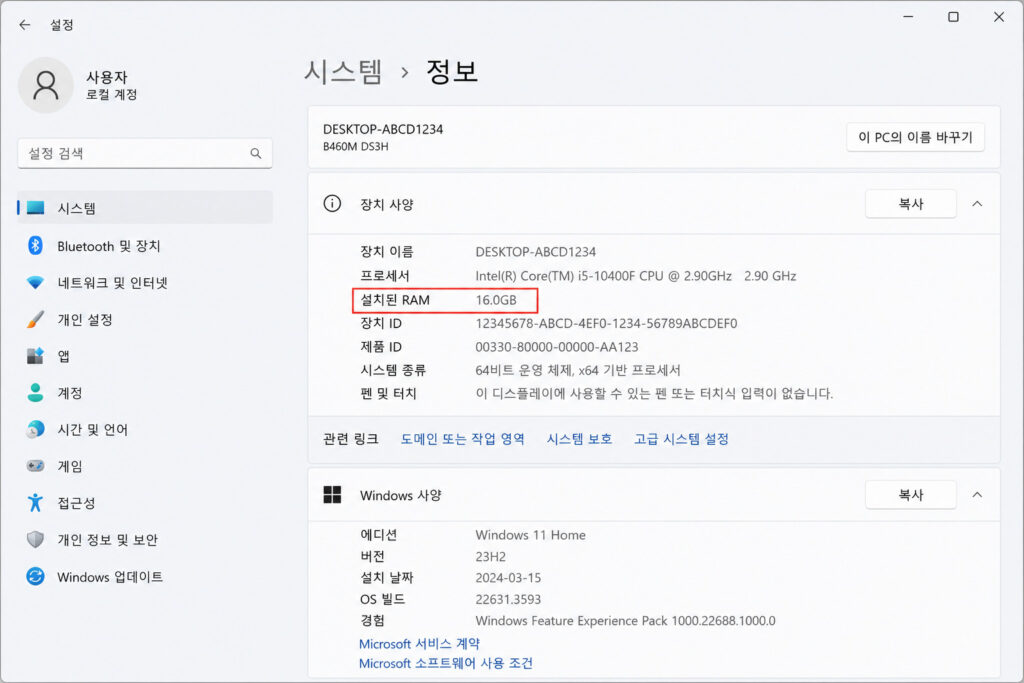Collapse the Windows 사양 section chevron
Image resolution: width=1024 pixels, height=683 pixels.
(977, 494)
